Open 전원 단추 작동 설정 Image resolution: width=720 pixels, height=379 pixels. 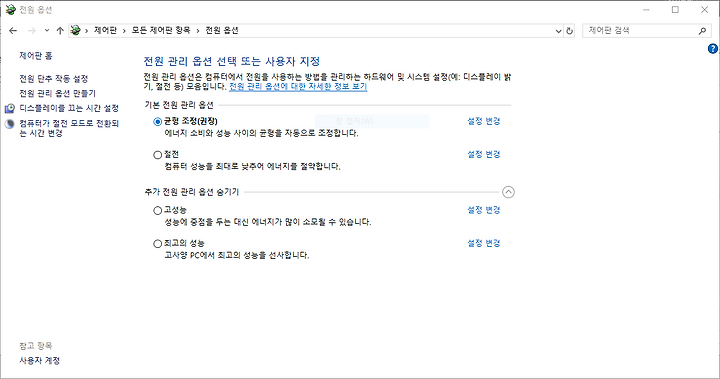pos(53,79)
